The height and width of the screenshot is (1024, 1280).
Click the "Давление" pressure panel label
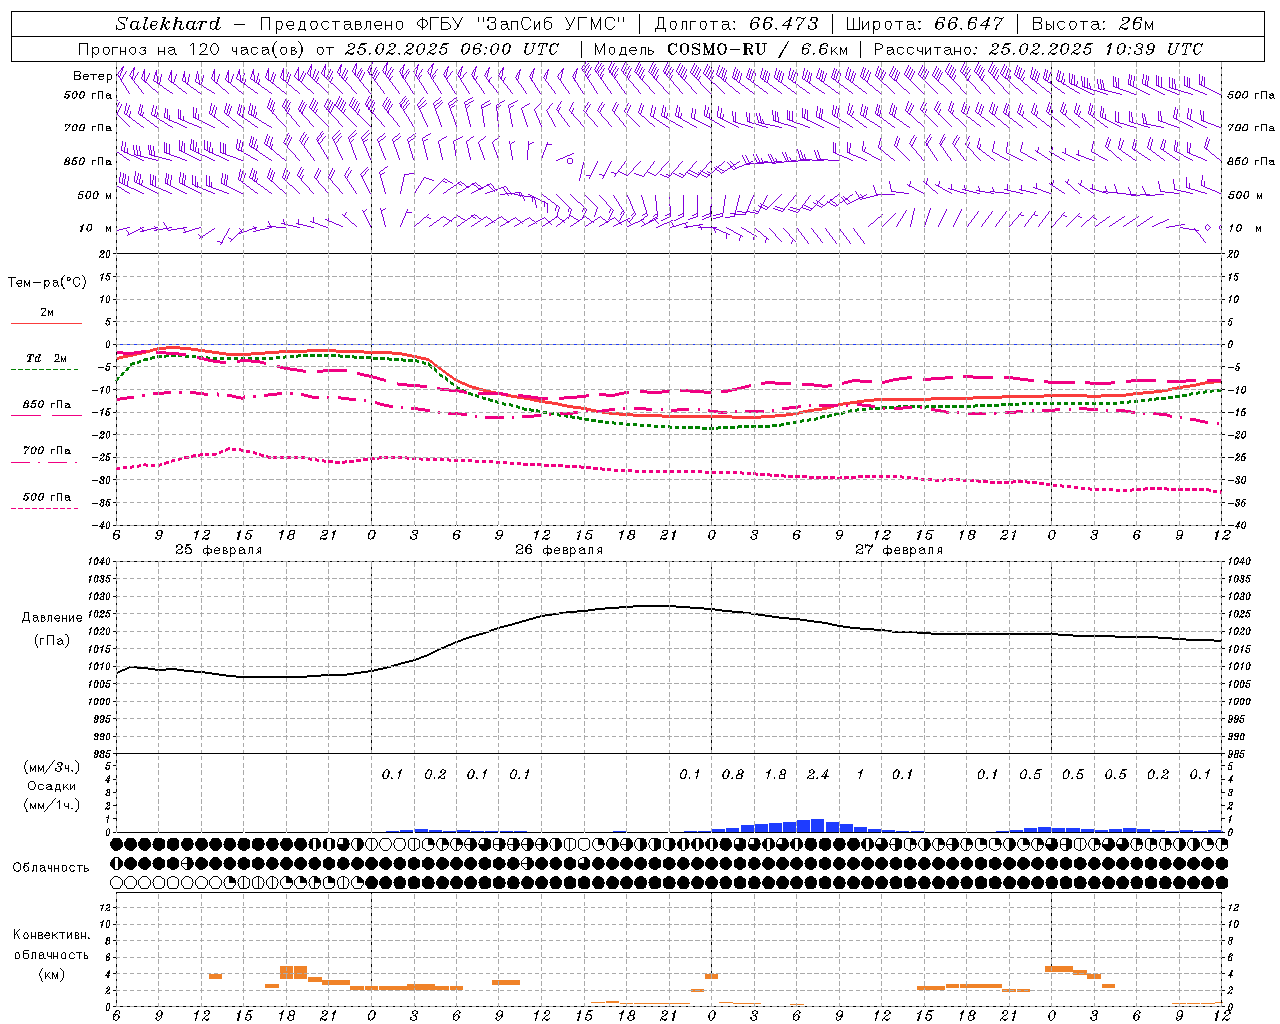click(x=52, y=618)
